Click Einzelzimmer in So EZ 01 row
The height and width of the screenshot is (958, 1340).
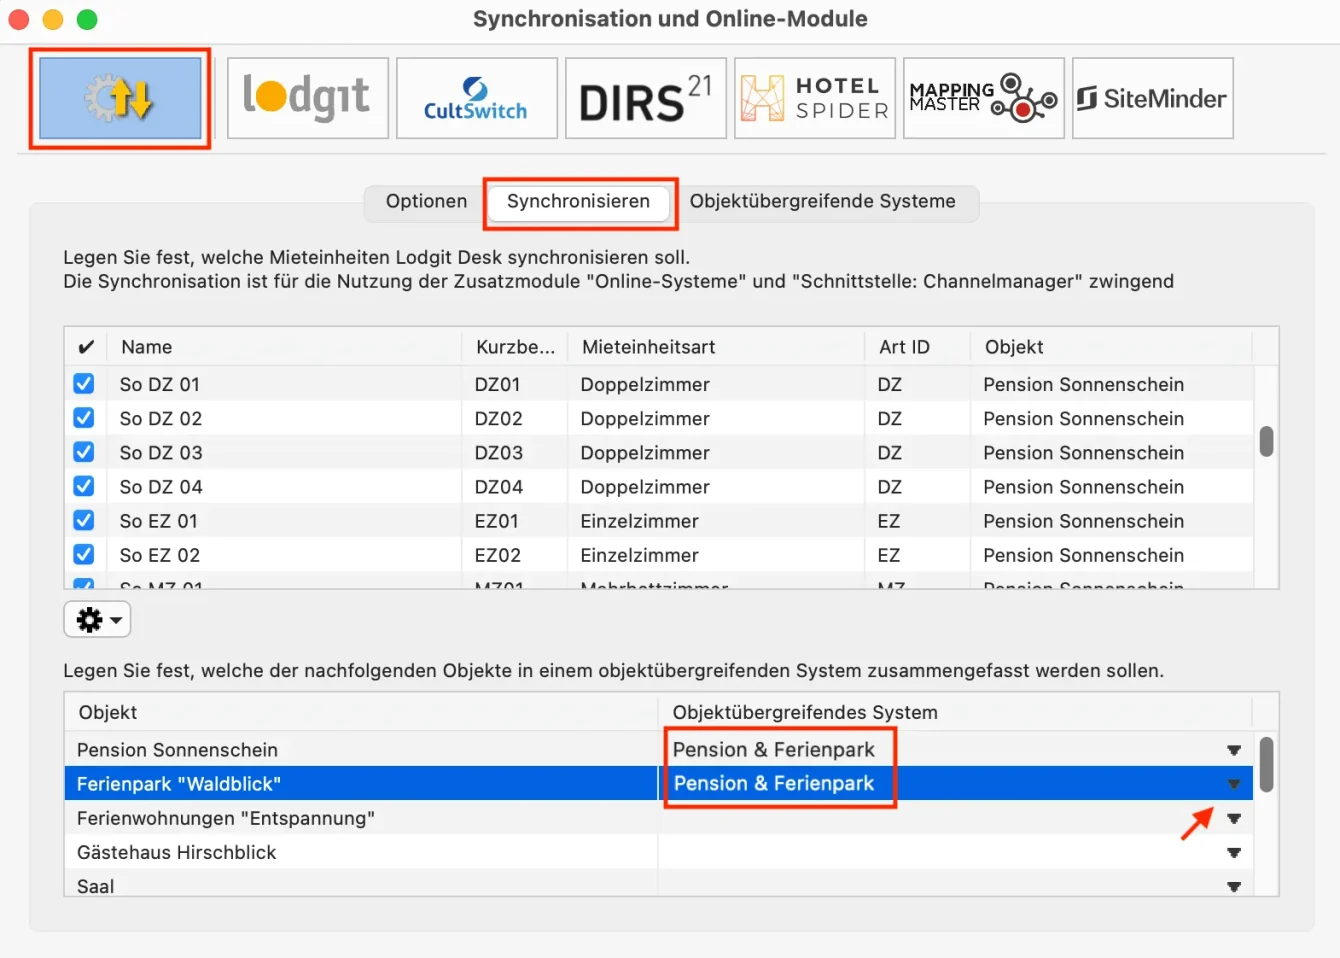(x=640, y=520)
